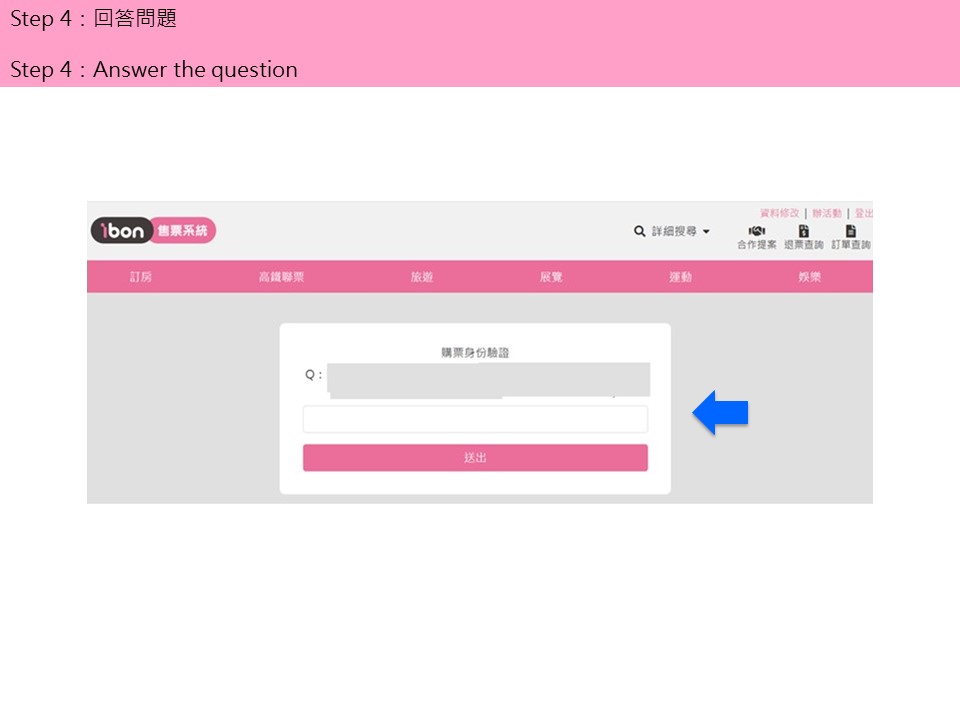Expand the 詳細搜尋 dropdown caret
The height and width of the screenshot is (720, 960).
pos(706,232)
